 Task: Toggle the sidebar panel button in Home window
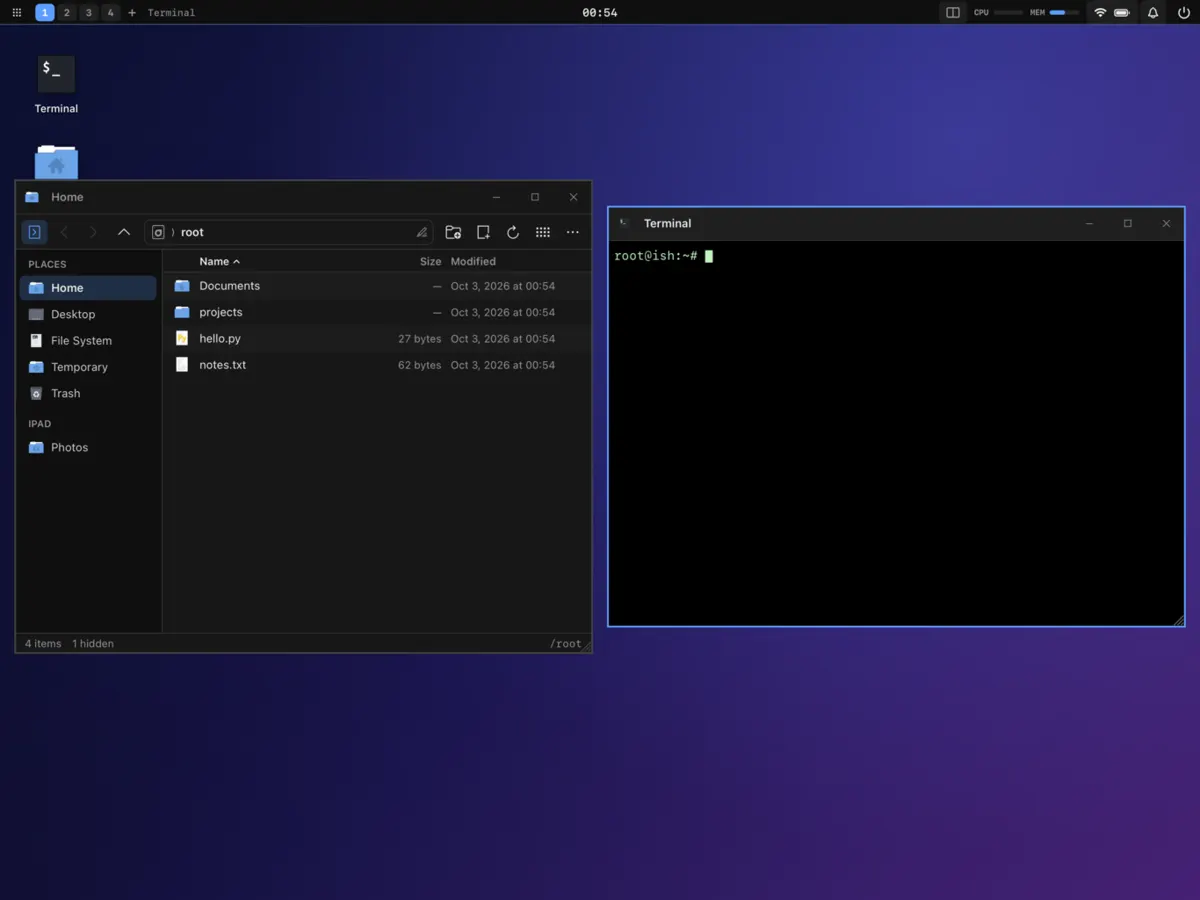click(34, 232)
